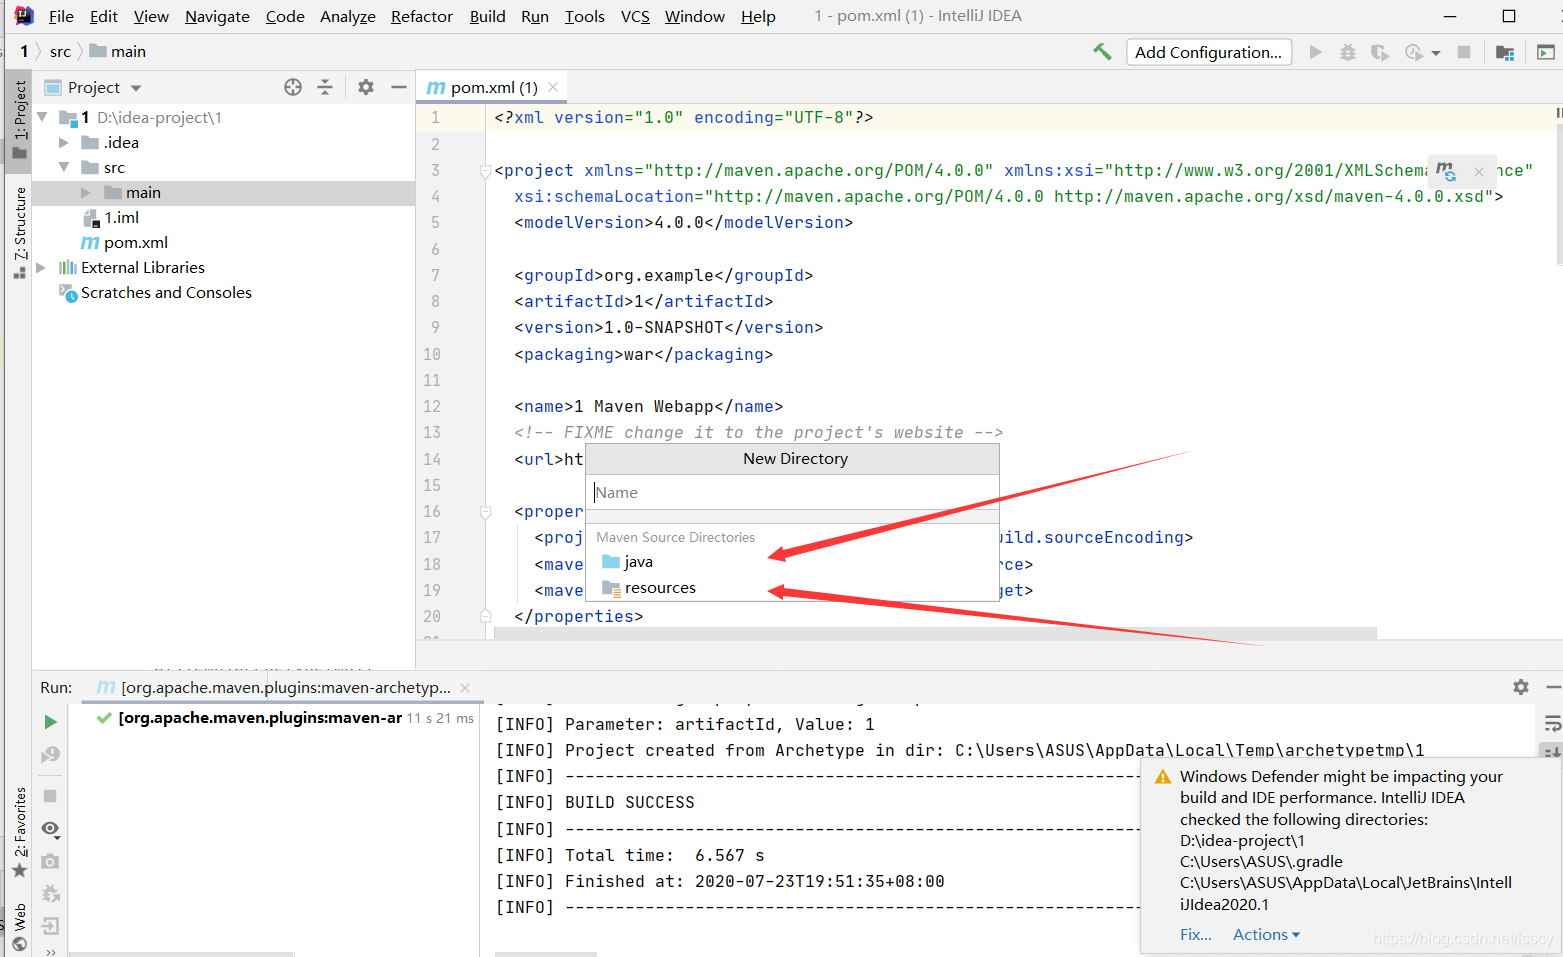Viewport: 1563px width, 957px height.
Task: Toggle the Web side tool window
Action: point(19,927)
